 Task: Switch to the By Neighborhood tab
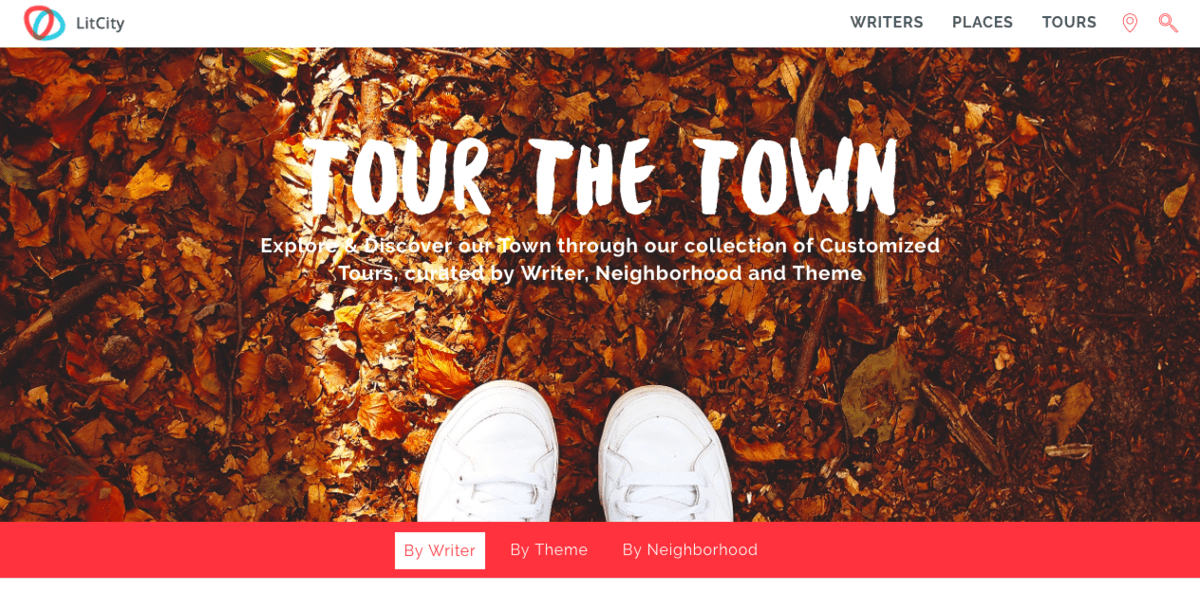pyautogui.click(x=690, y=550)
